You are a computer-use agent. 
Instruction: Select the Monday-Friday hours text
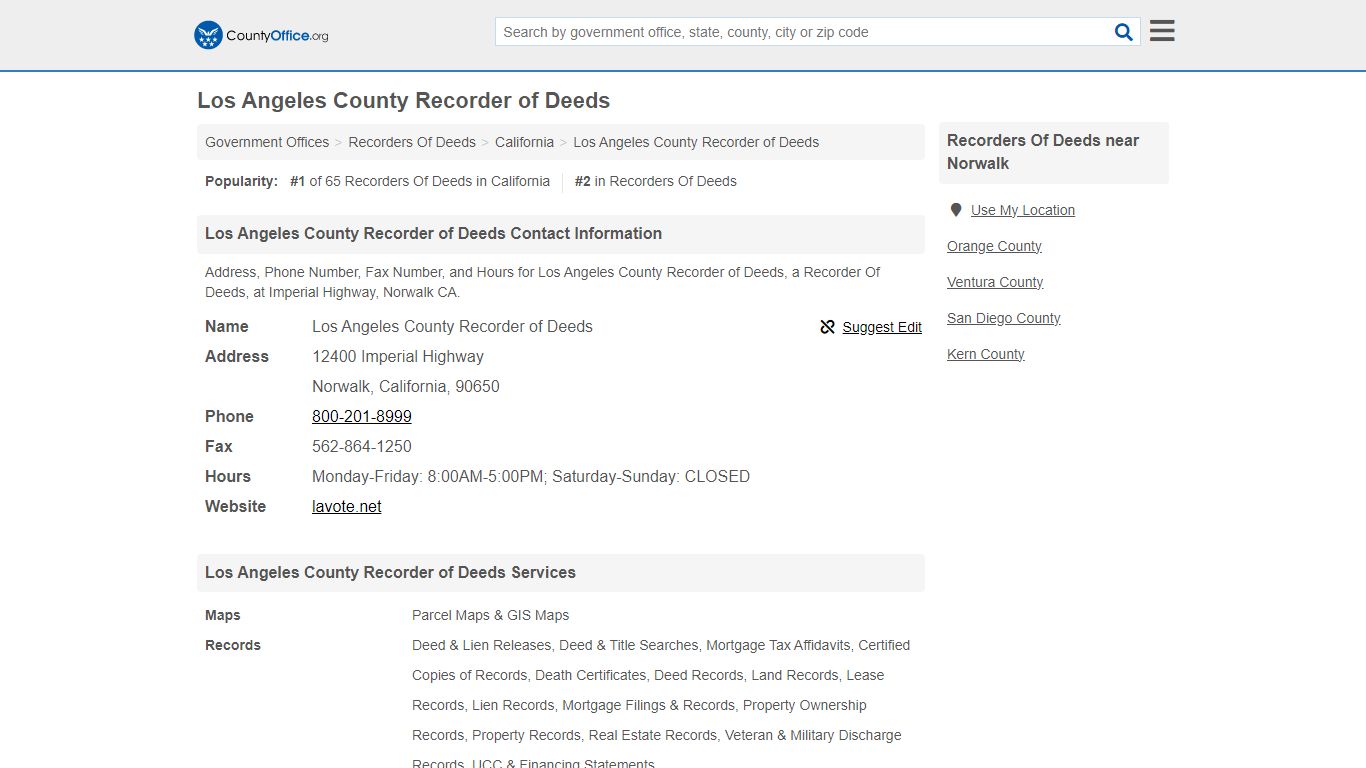click(x=531, y=476)
